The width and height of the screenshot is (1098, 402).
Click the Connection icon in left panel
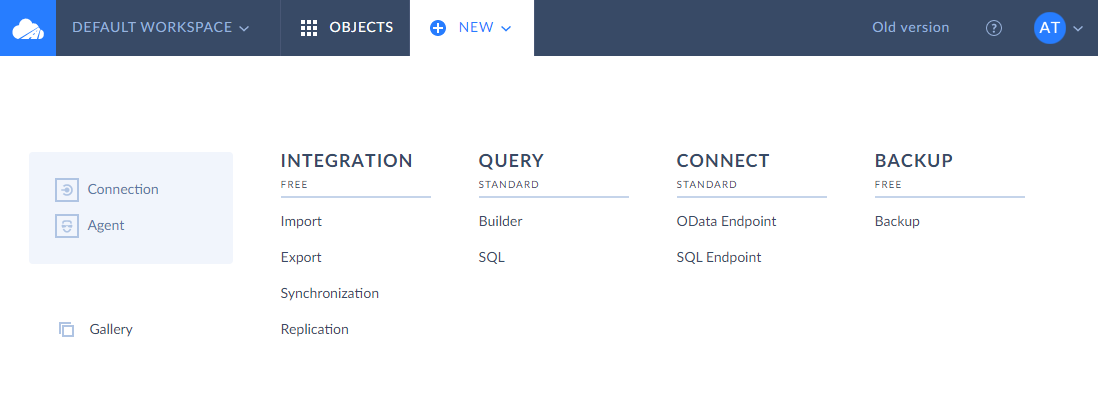point(66,190)
